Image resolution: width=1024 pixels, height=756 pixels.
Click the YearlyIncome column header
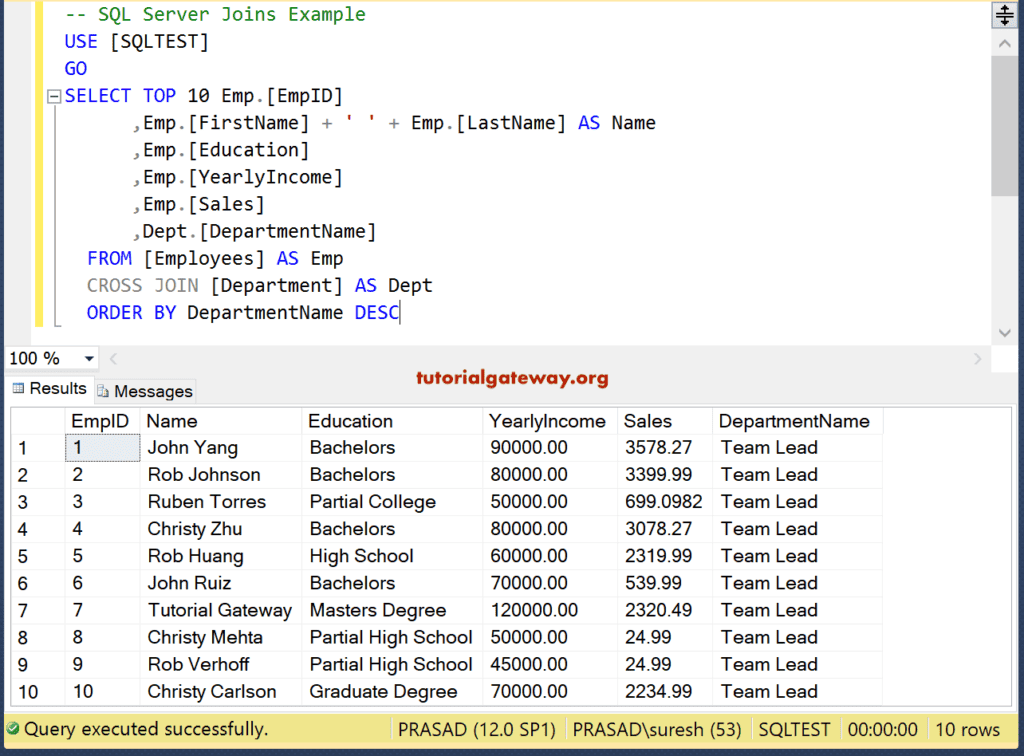click(547, 421)
